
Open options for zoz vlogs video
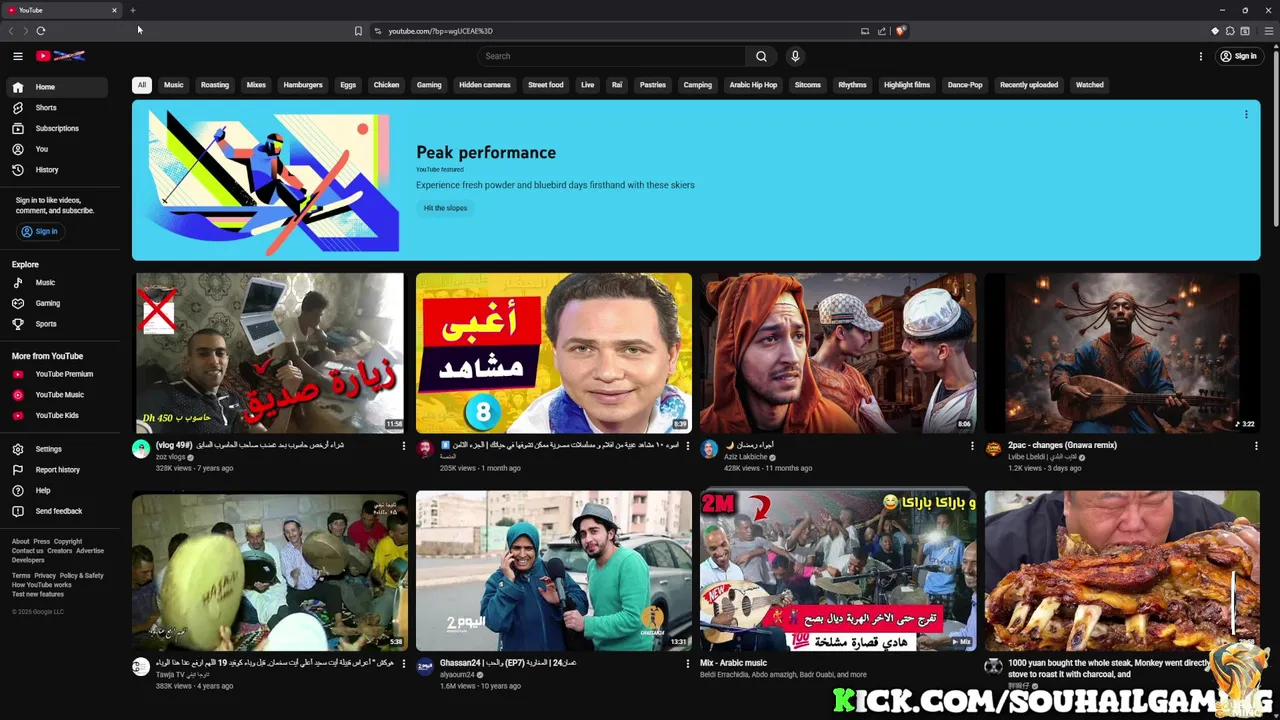pyautogui.click(x=404, y=446)
